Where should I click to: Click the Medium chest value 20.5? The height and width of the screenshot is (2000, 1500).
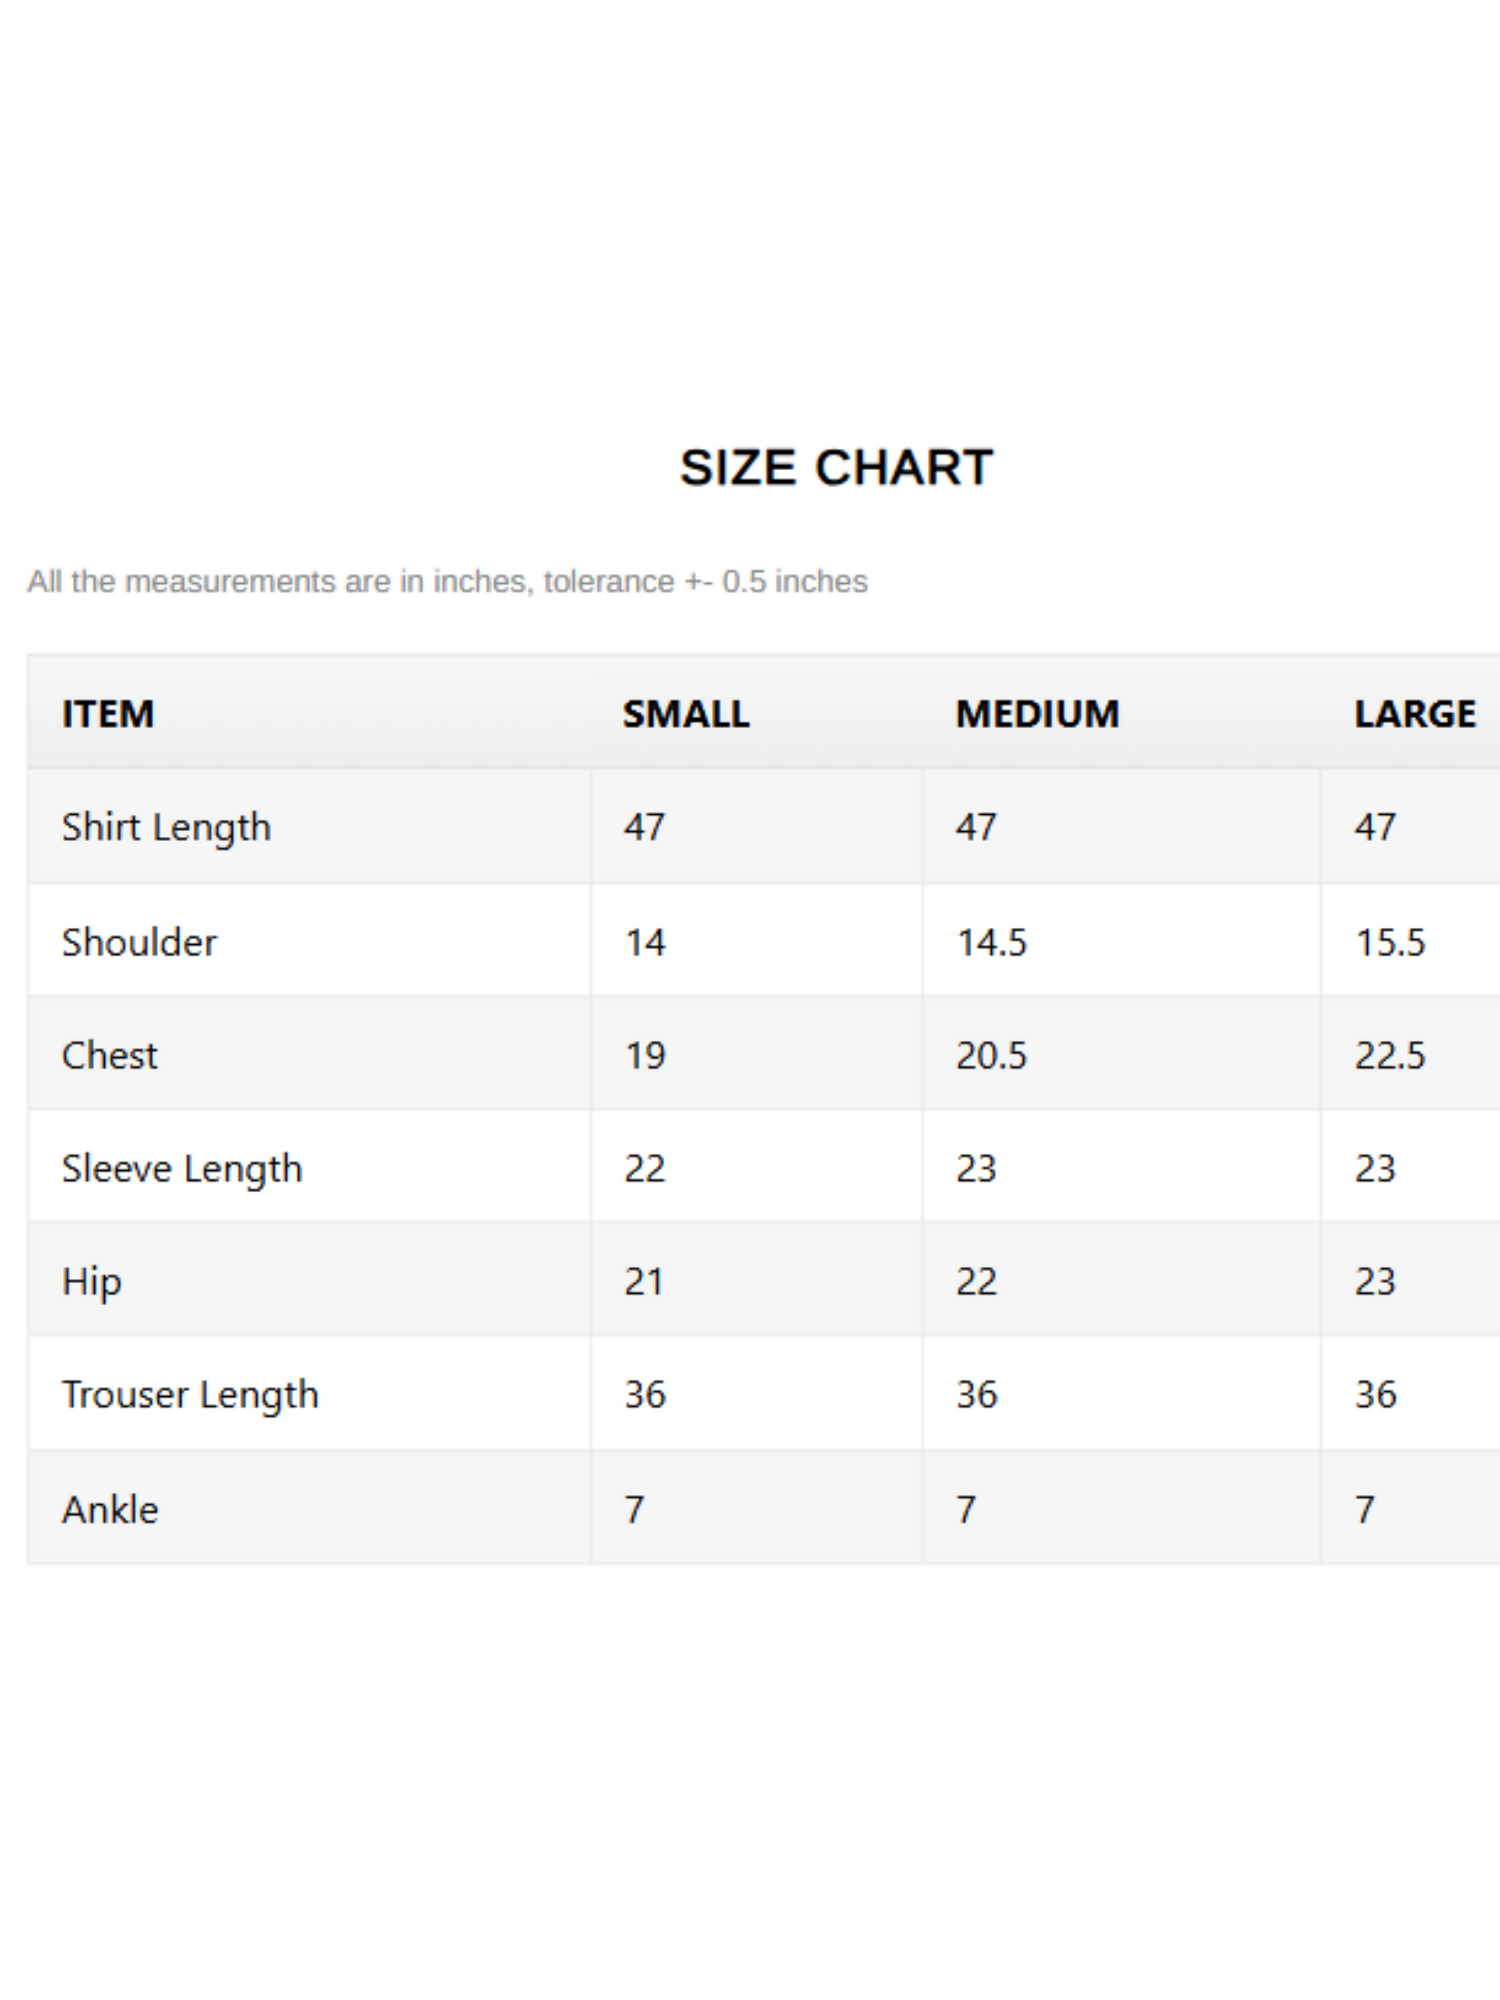pos(991,1055)
